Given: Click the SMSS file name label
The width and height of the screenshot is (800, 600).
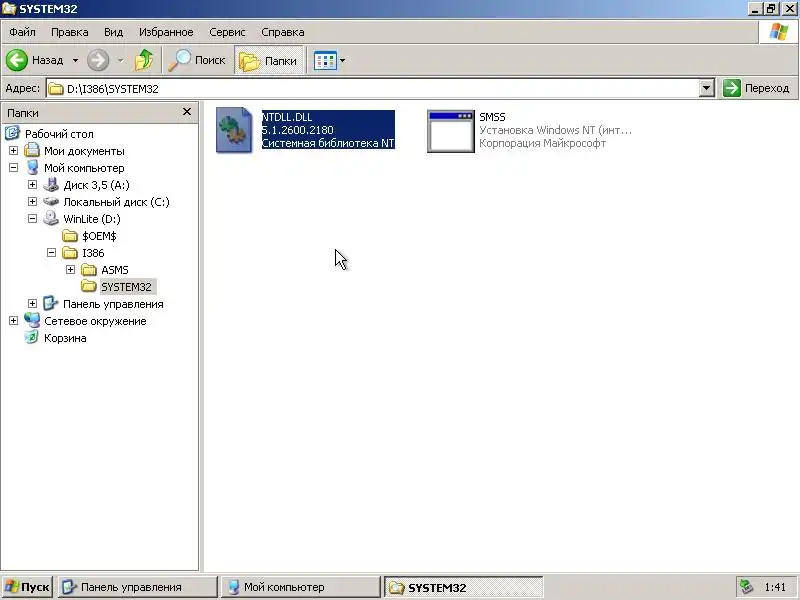Looking at the screenshot, I should [492, 117].
